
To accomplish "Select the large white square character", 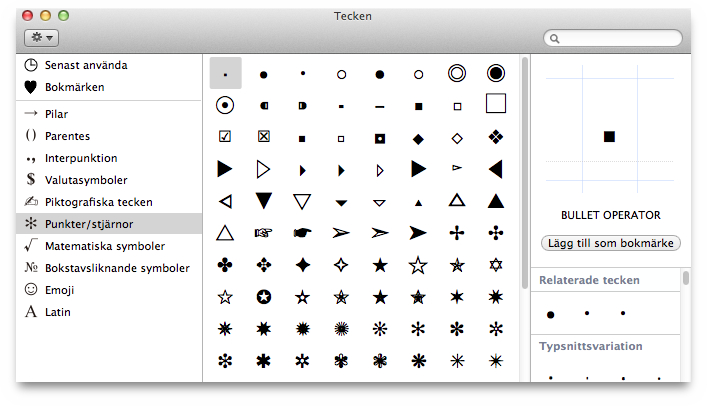I will point(495,104).
